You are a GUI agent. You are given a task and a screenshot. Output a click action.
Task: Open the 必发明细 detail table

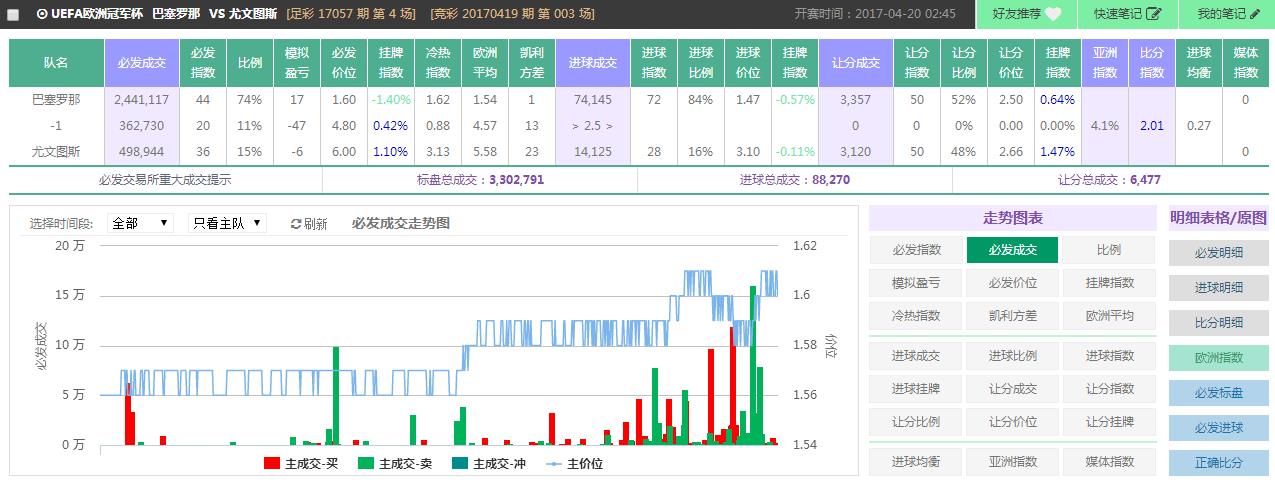pos(1219,252)
